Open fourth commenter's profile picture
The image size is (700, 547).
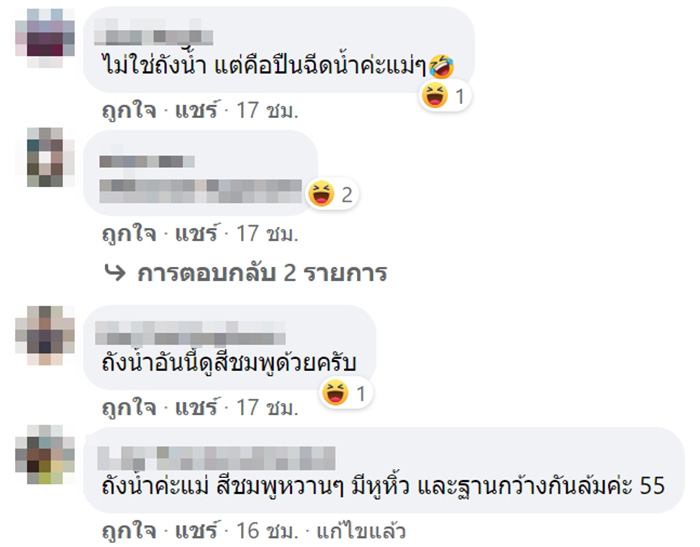point(45,455)
